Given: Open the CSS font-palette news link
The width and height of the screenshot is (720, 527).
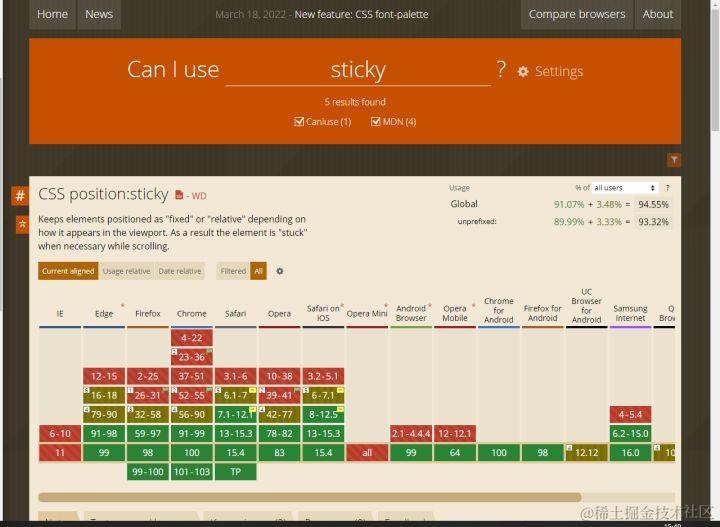Looking at the screenshot, I should click(361, 14).
